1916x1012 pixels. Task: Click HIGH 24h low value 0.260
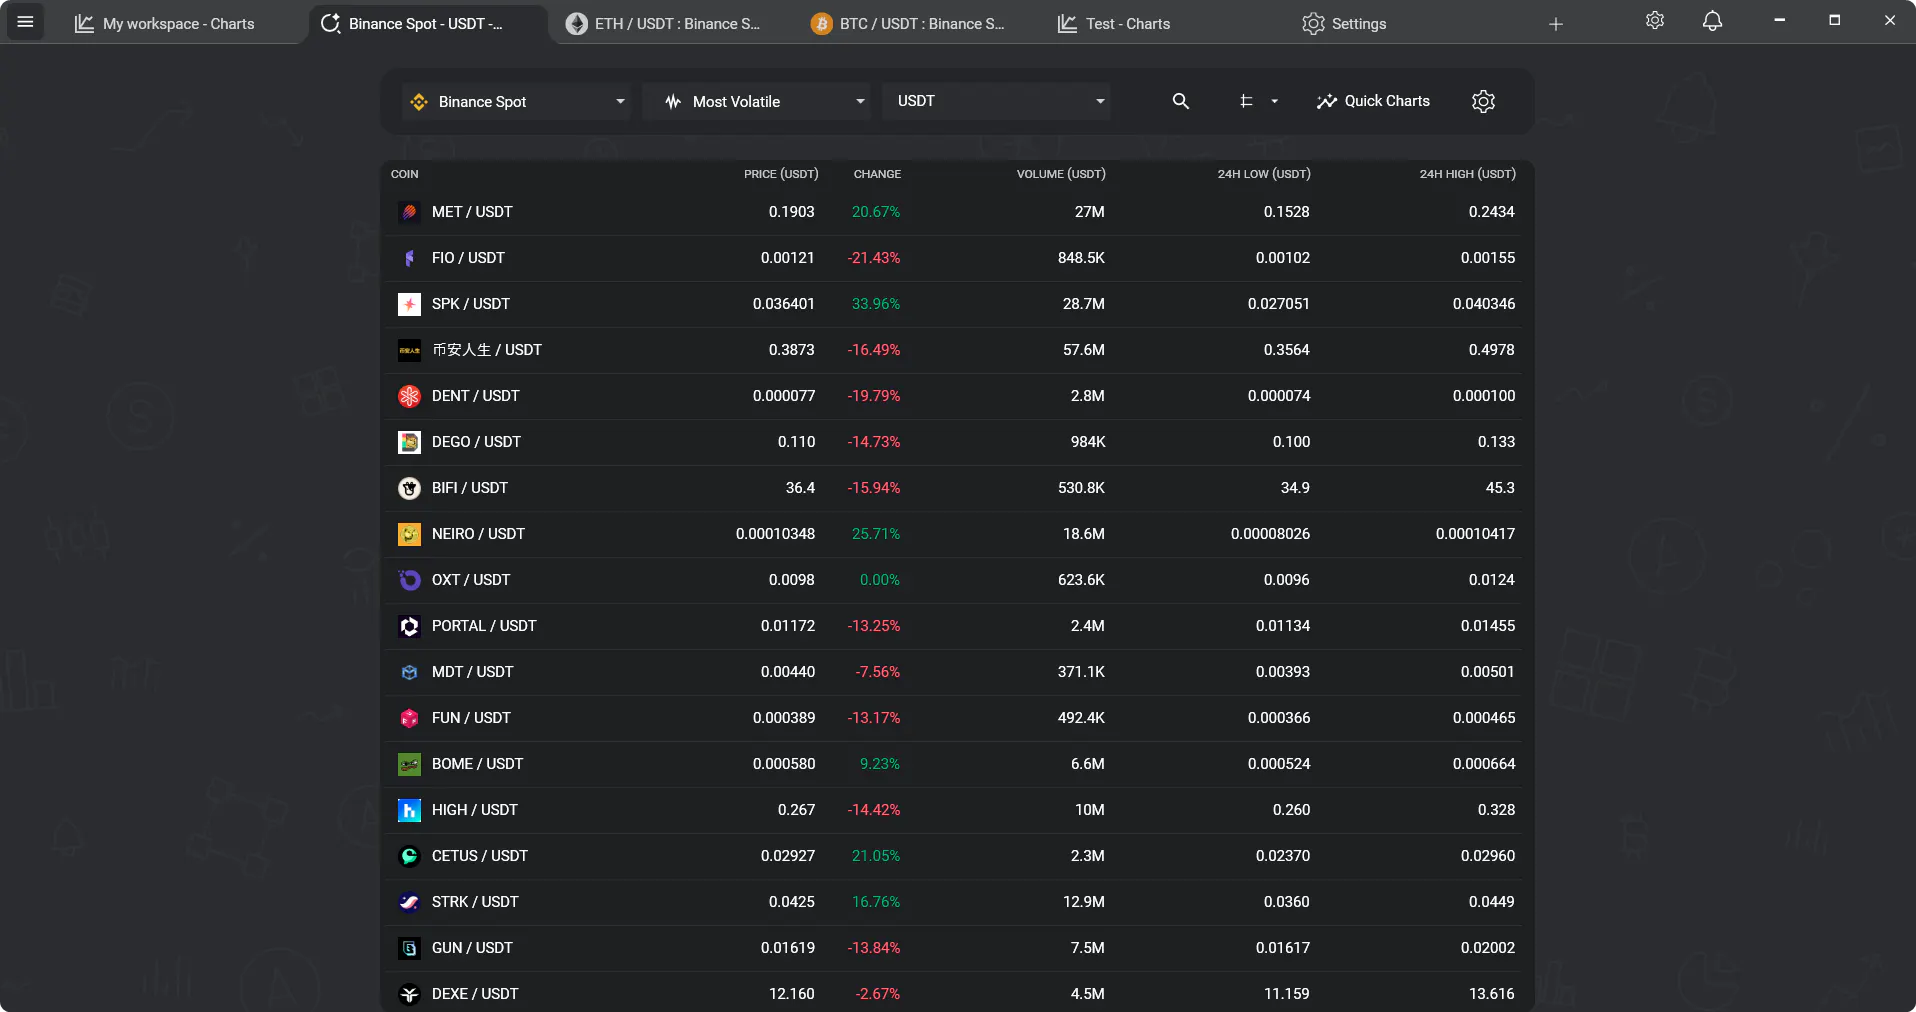coord(1291,810)
